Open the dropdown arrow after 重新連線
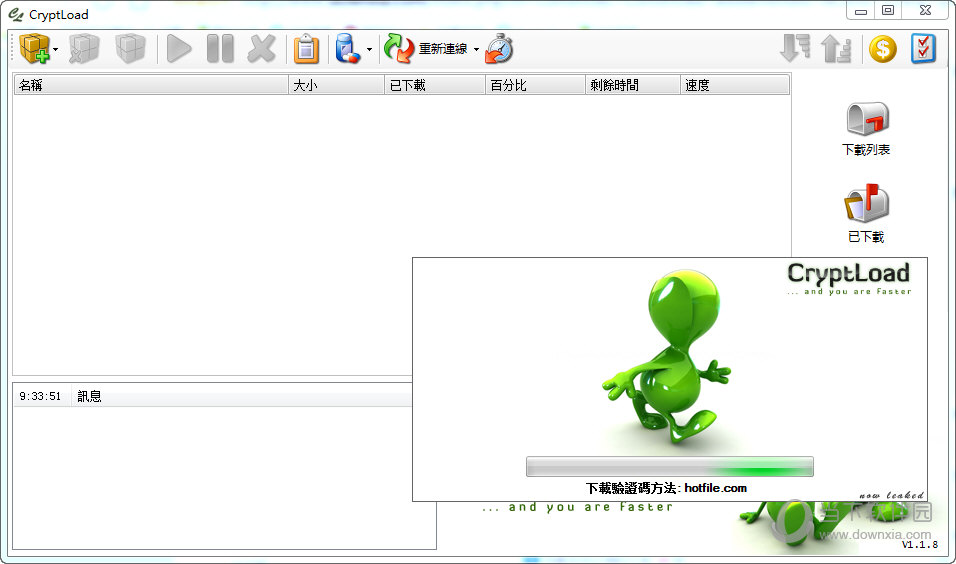 pyautogui.click(x=476, y=49)
